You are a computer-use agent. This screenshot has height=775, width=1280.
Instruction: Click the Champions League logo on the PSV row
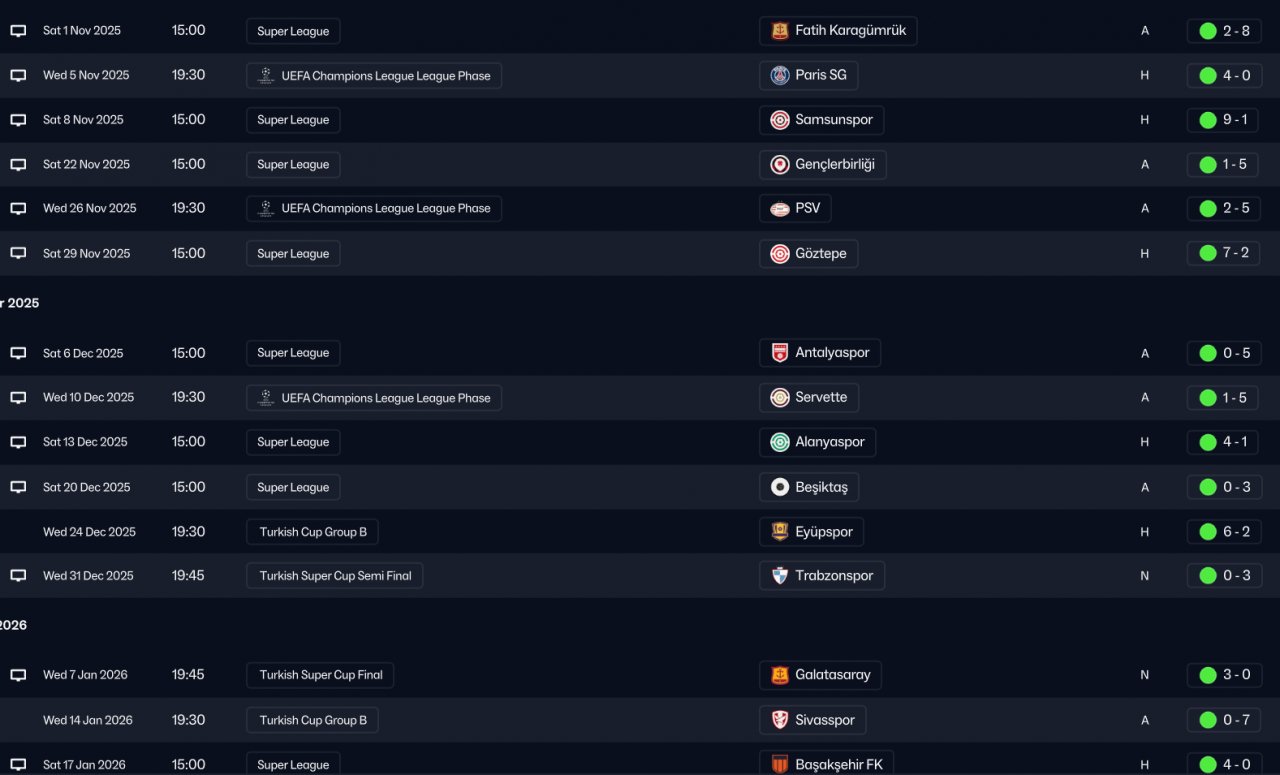(265, 208)
